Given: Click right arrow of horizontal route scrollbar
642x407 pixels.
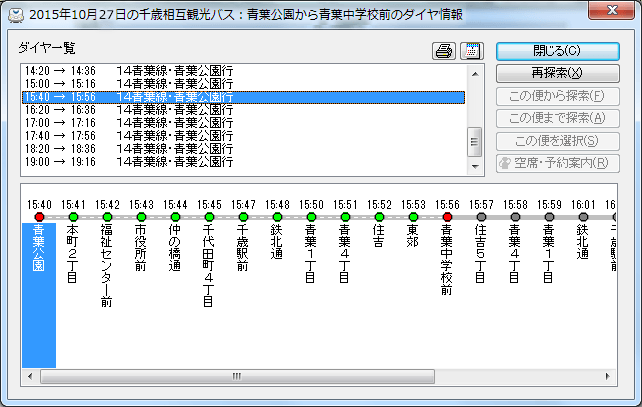Looking at the screenshot, I should [606, 377].
